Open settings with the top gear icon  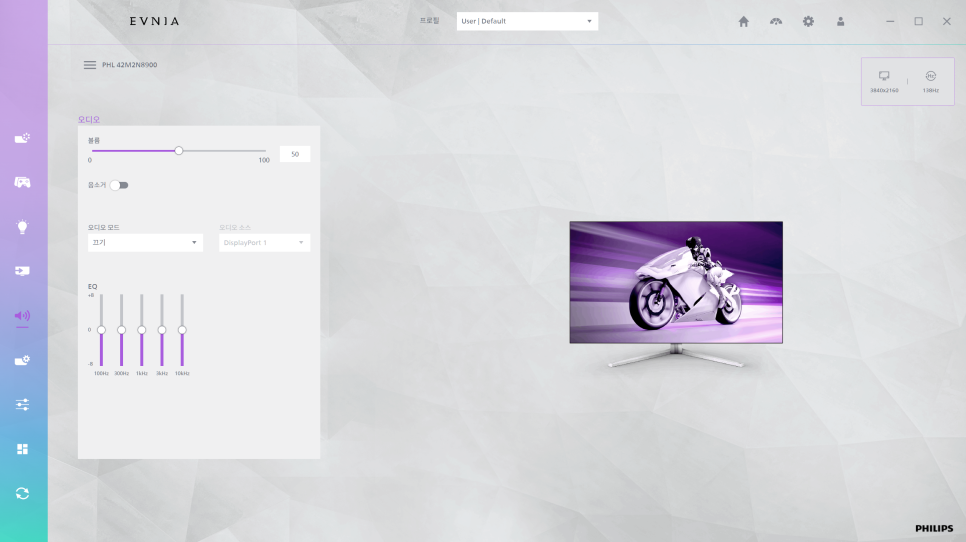pyautogui.click(x=808, y=21)
